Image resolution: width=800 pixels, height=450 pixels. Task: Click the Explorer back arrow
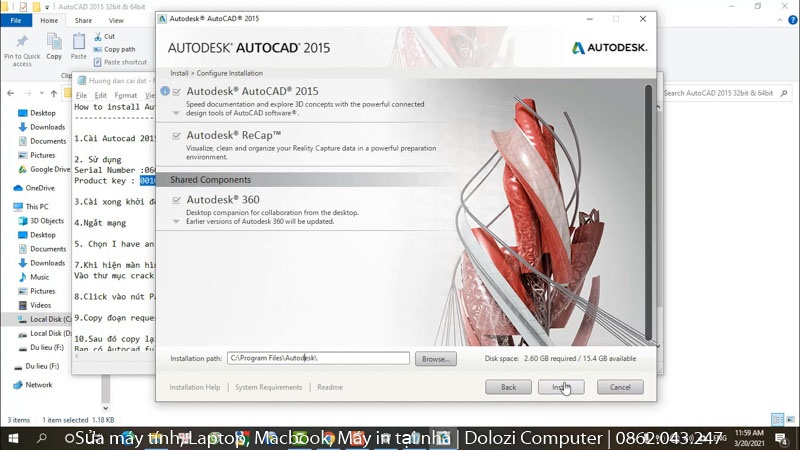pyautogui.click(x=11, y=93)
